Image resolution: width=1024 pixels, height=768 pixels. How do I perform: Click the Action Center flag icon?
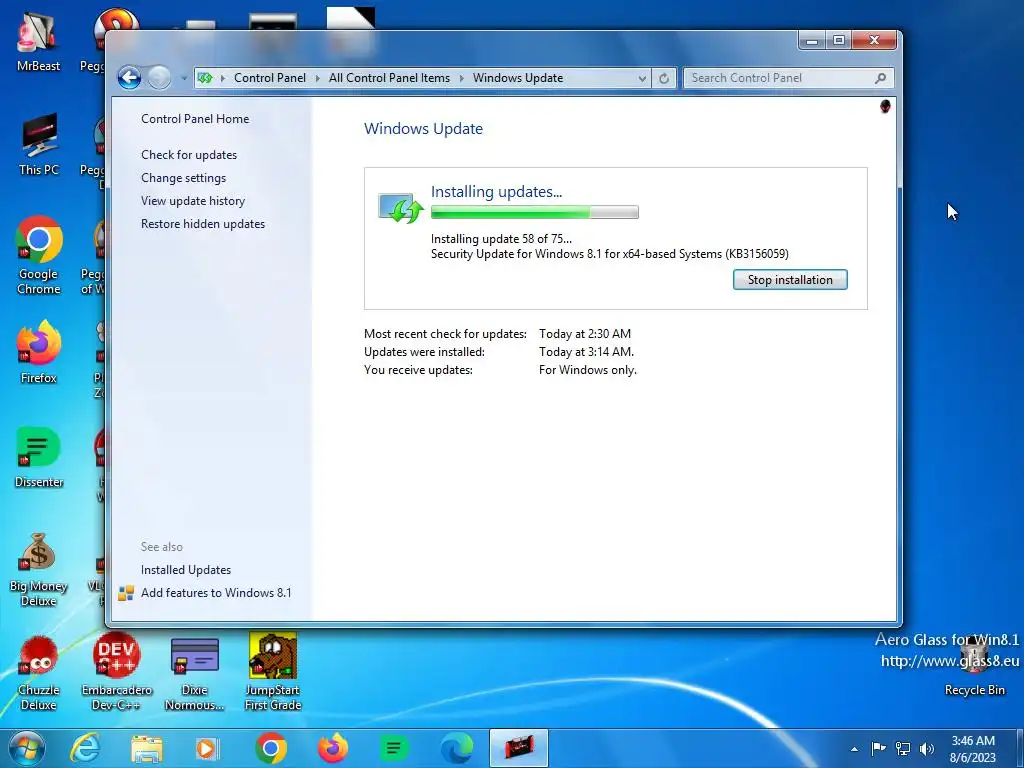tap(878, 748)
